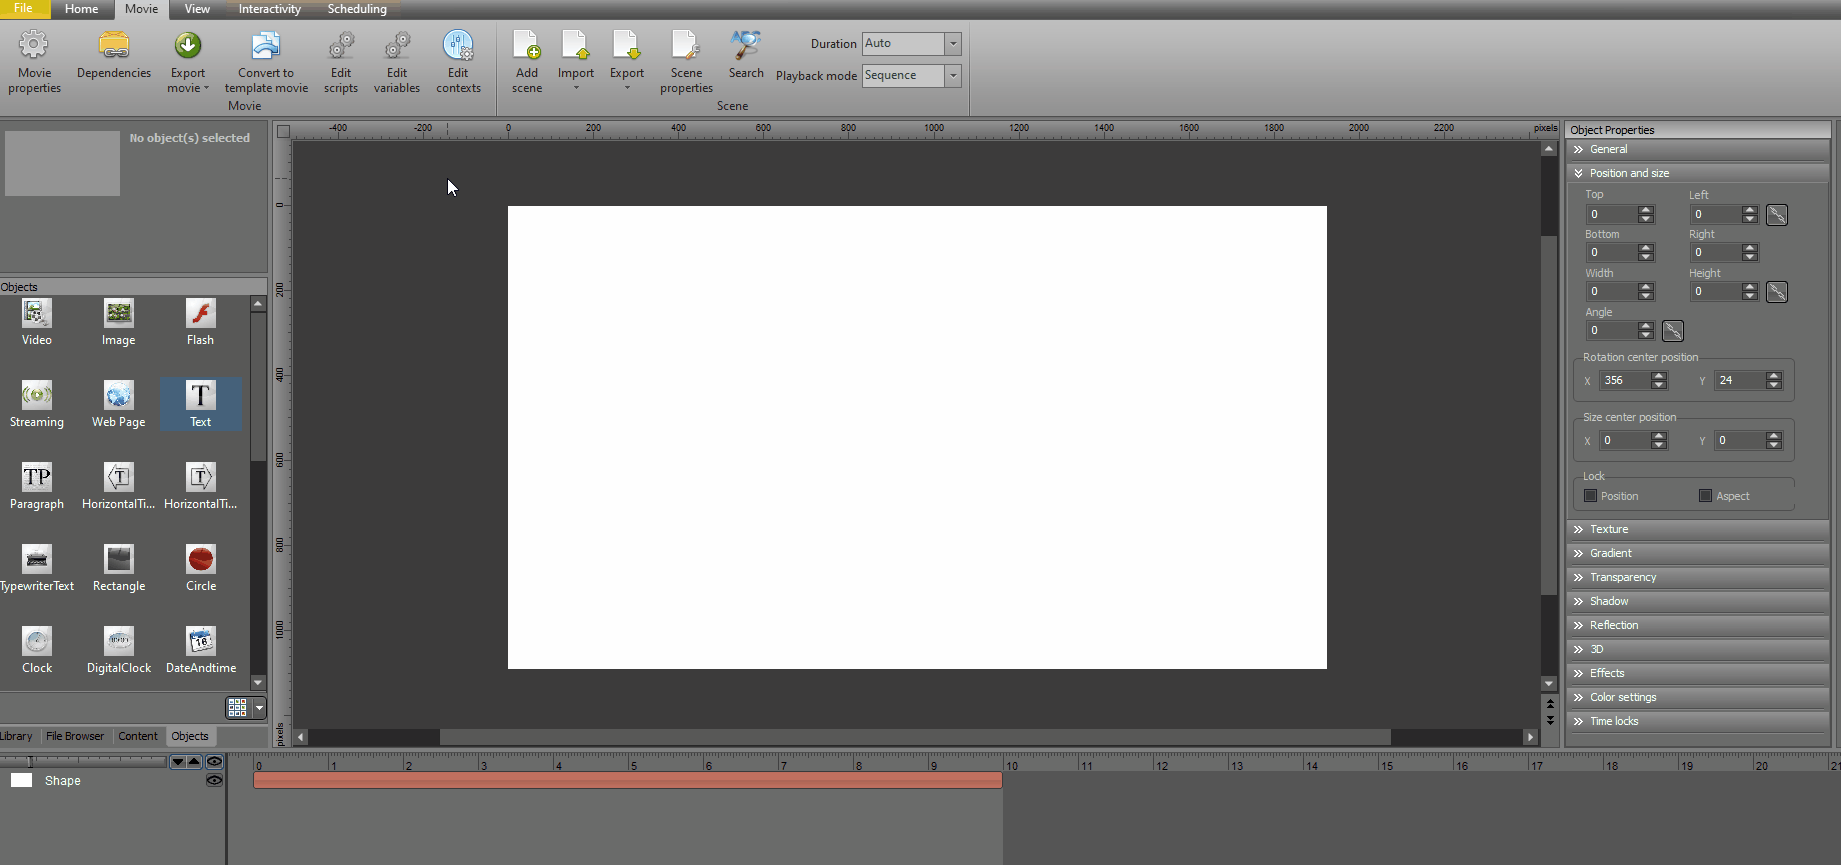1841x865 pixels.
Task: Click the Width value input field
Action: (1611, 292)
